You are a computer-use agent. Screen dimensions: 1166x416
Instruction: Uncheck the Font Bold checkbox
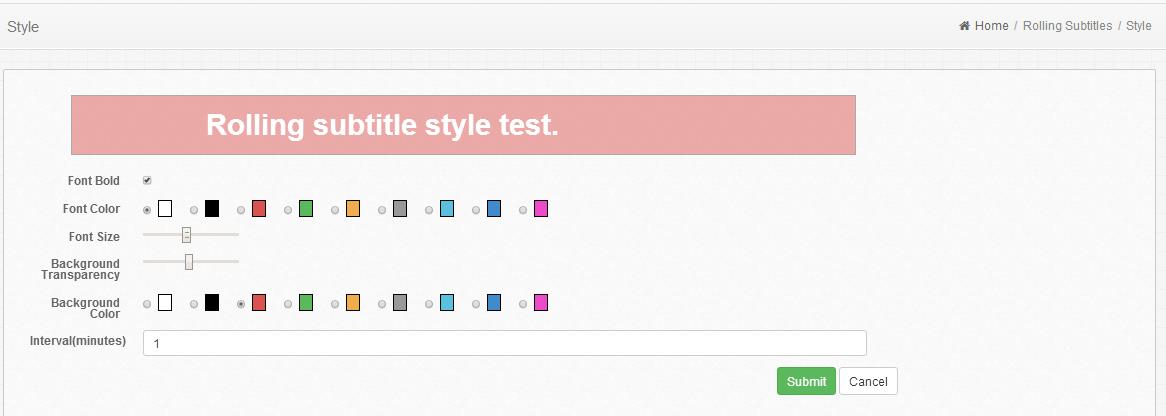click(x=147, y=181)
